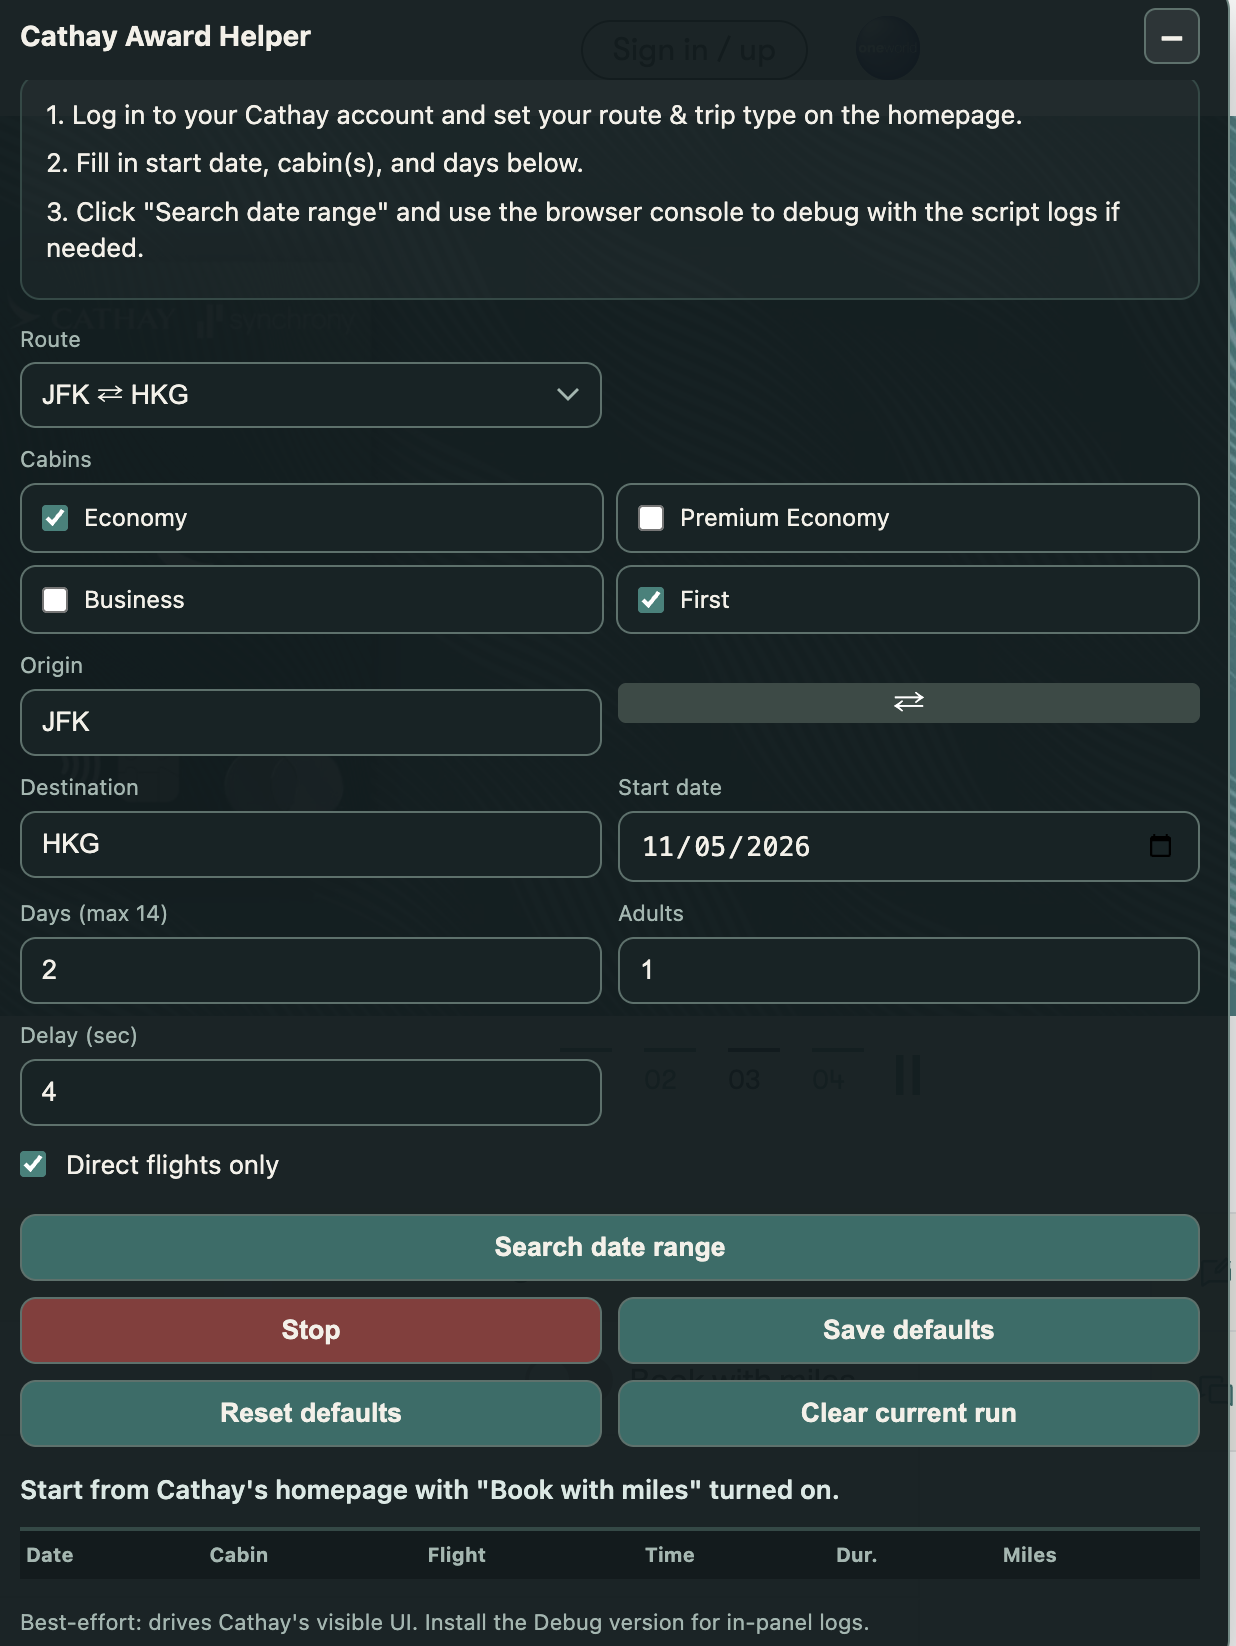Screen dimensions: 1236x1646
Task: Disable Direct flights only
Action: pyautogui.click(x=34, y=1164)
